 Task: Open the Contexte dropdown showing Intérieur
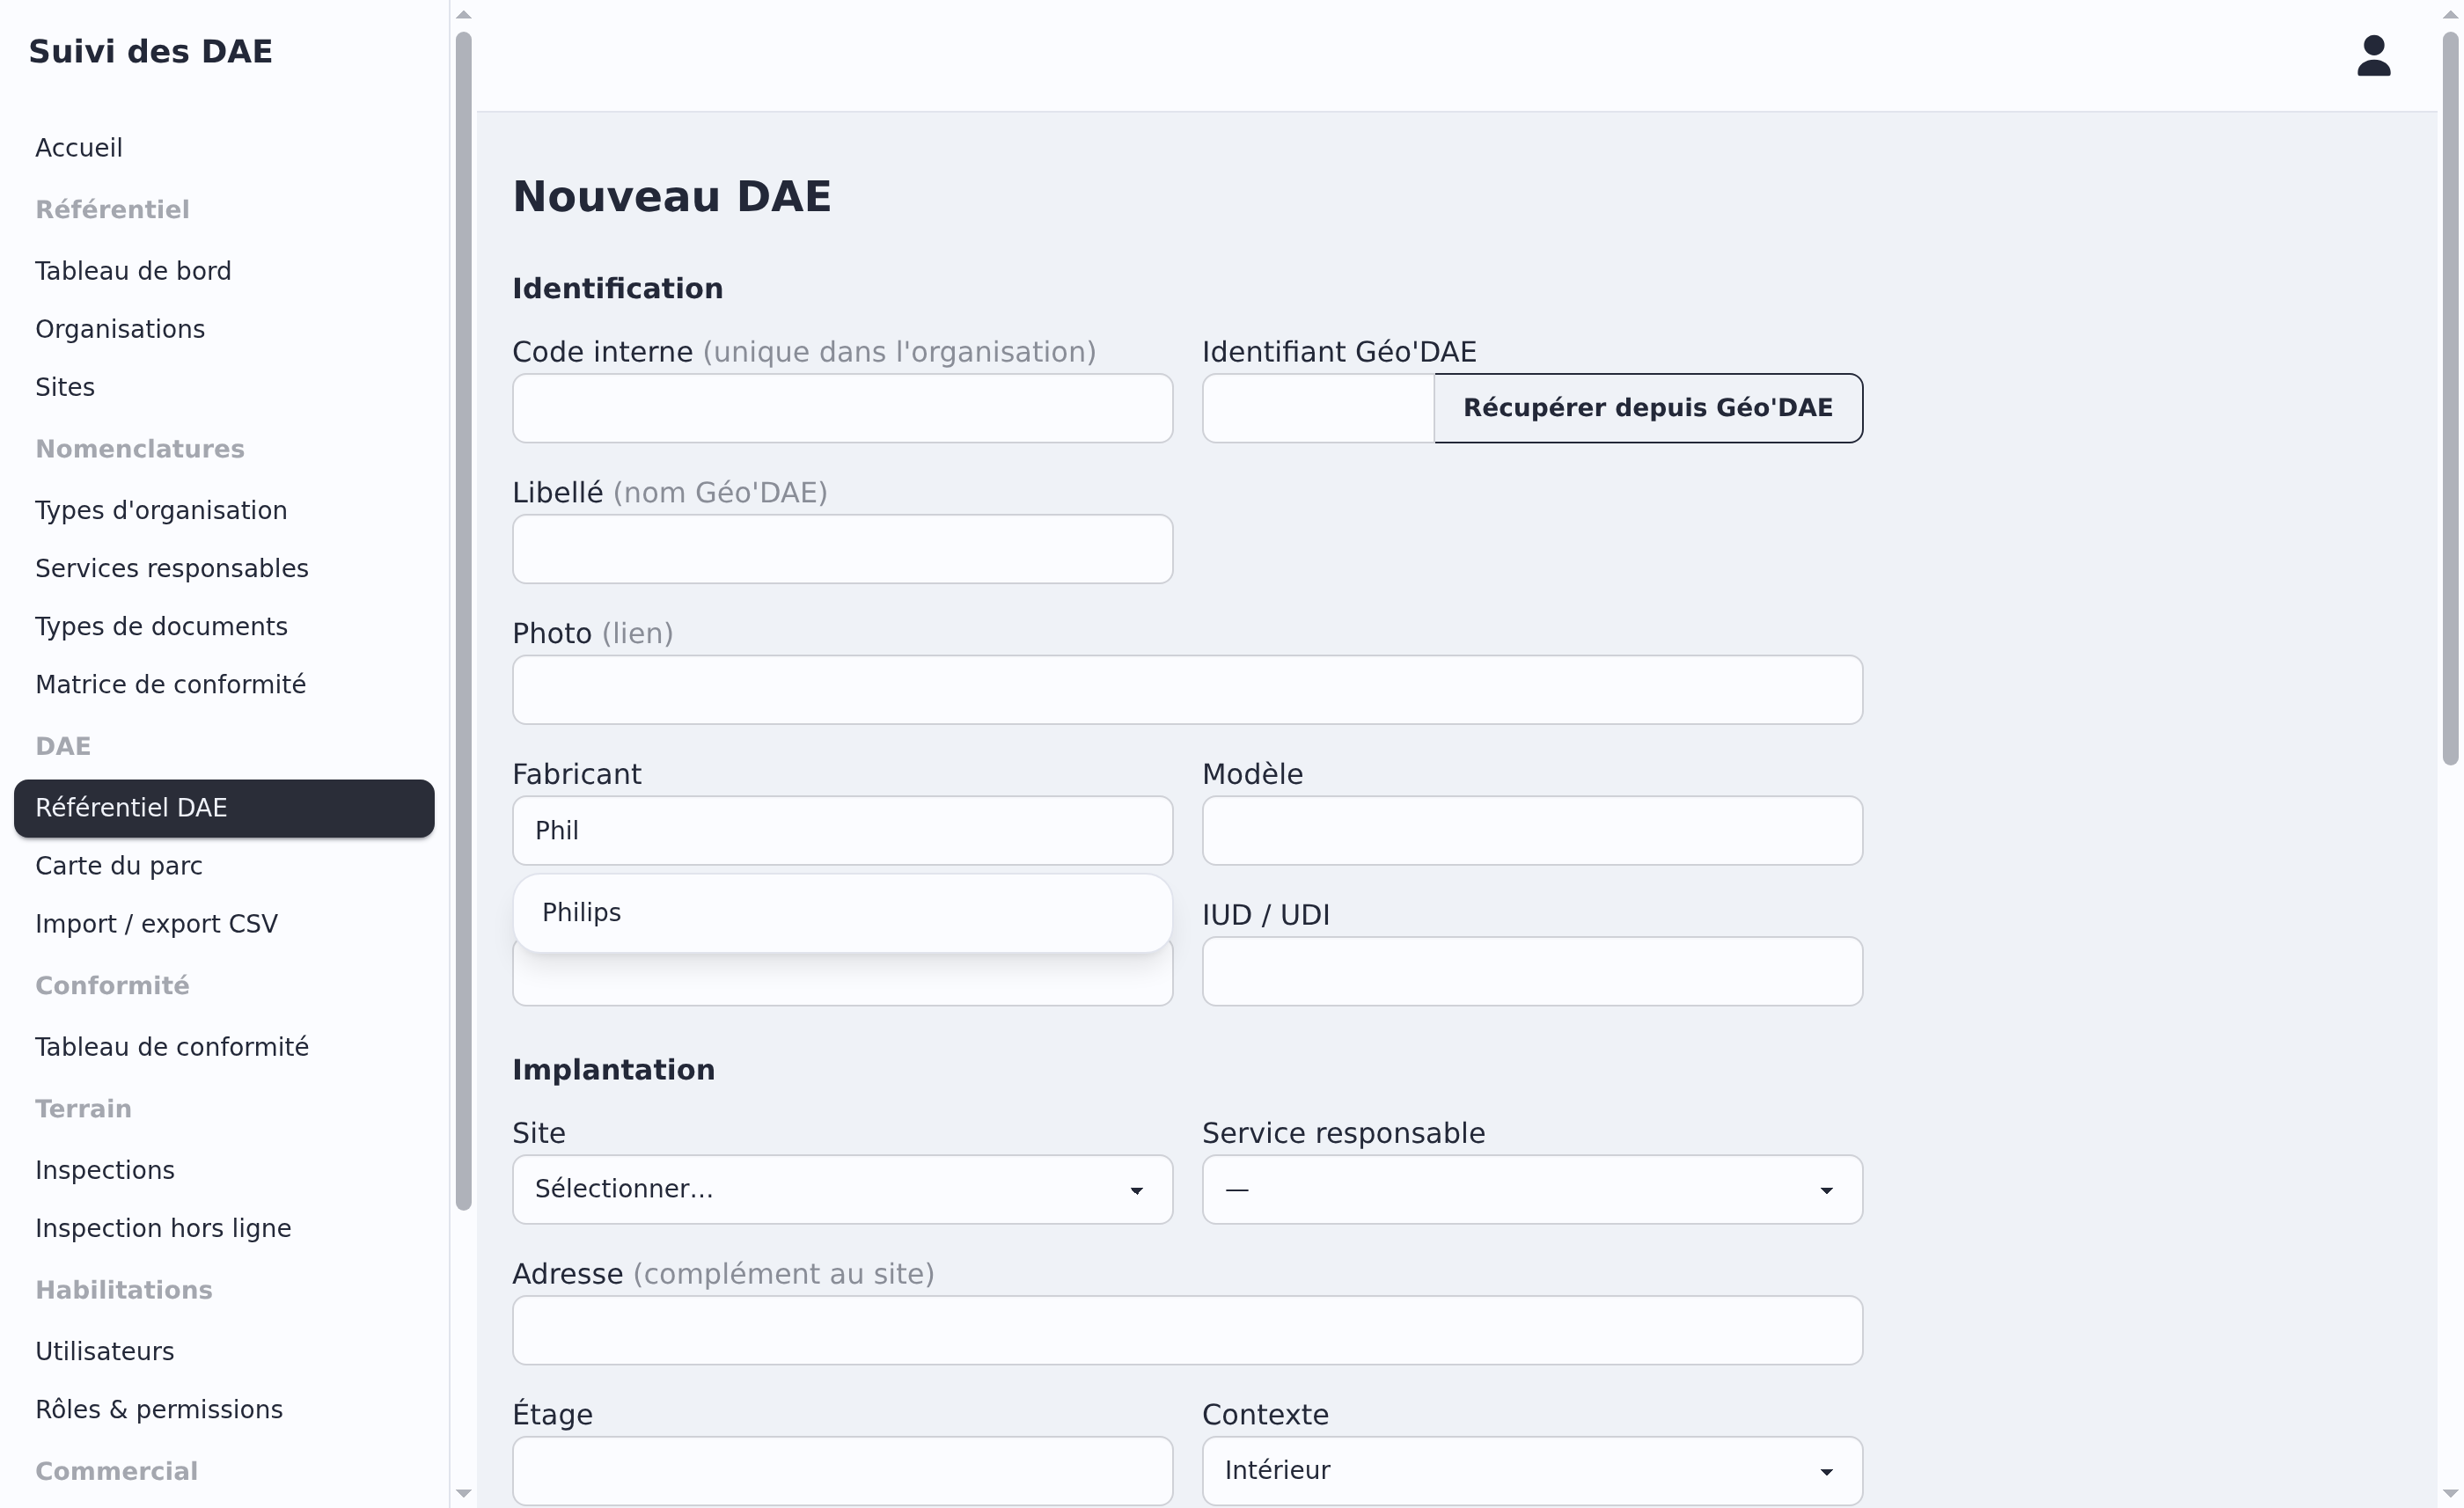click(x=1532, y=1470)
